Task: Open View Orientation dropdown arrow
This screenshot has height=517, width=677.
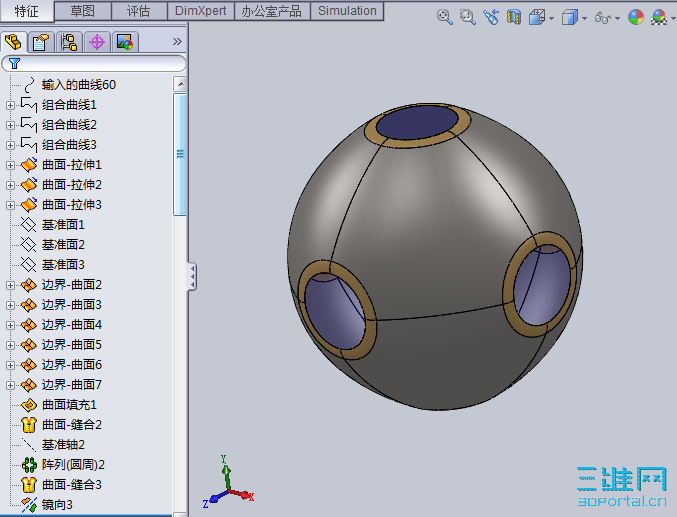Action: [551, 19]
